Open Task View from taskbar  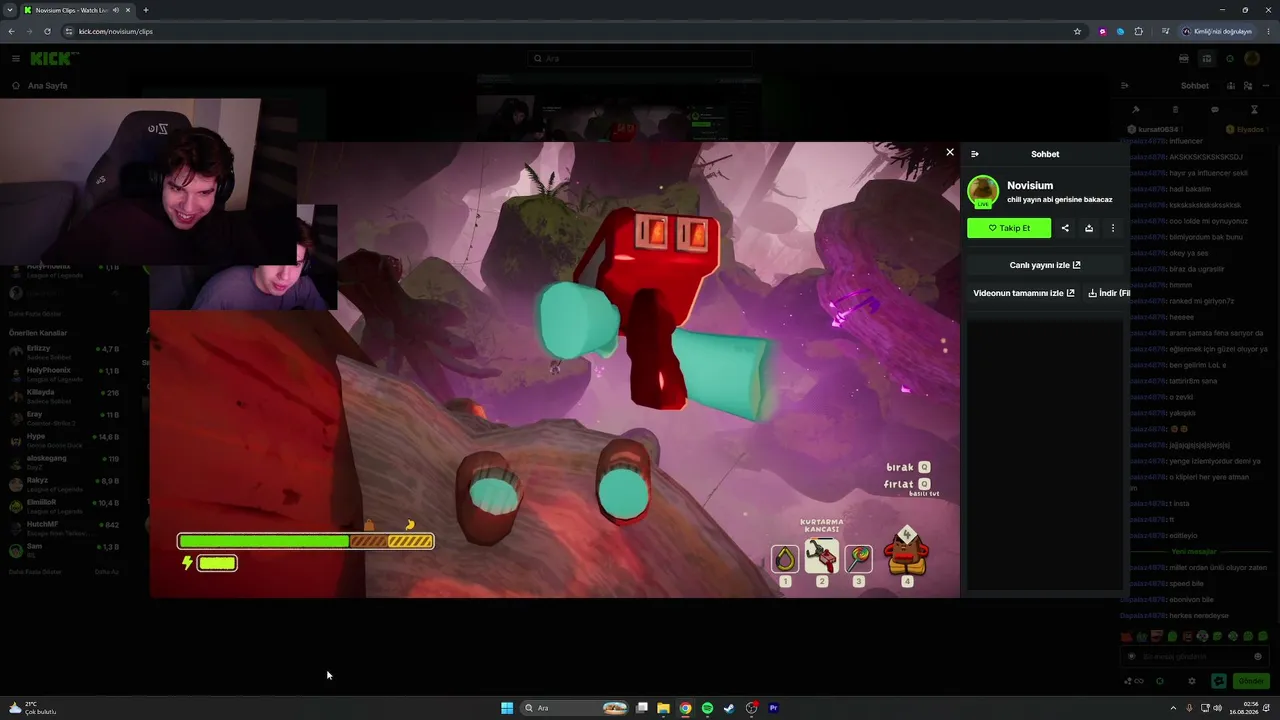coord(642,708)
